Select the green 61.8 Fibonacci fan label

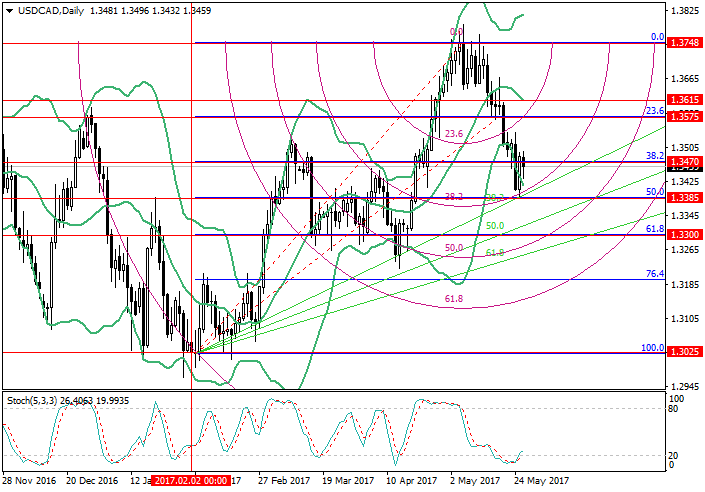495,253
